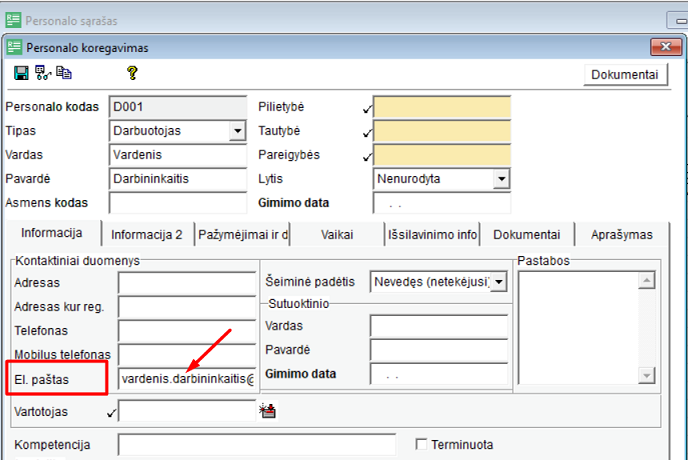Open help via yellow question mark icon
Screen dimensions: 688x460
tap(131, 73)
